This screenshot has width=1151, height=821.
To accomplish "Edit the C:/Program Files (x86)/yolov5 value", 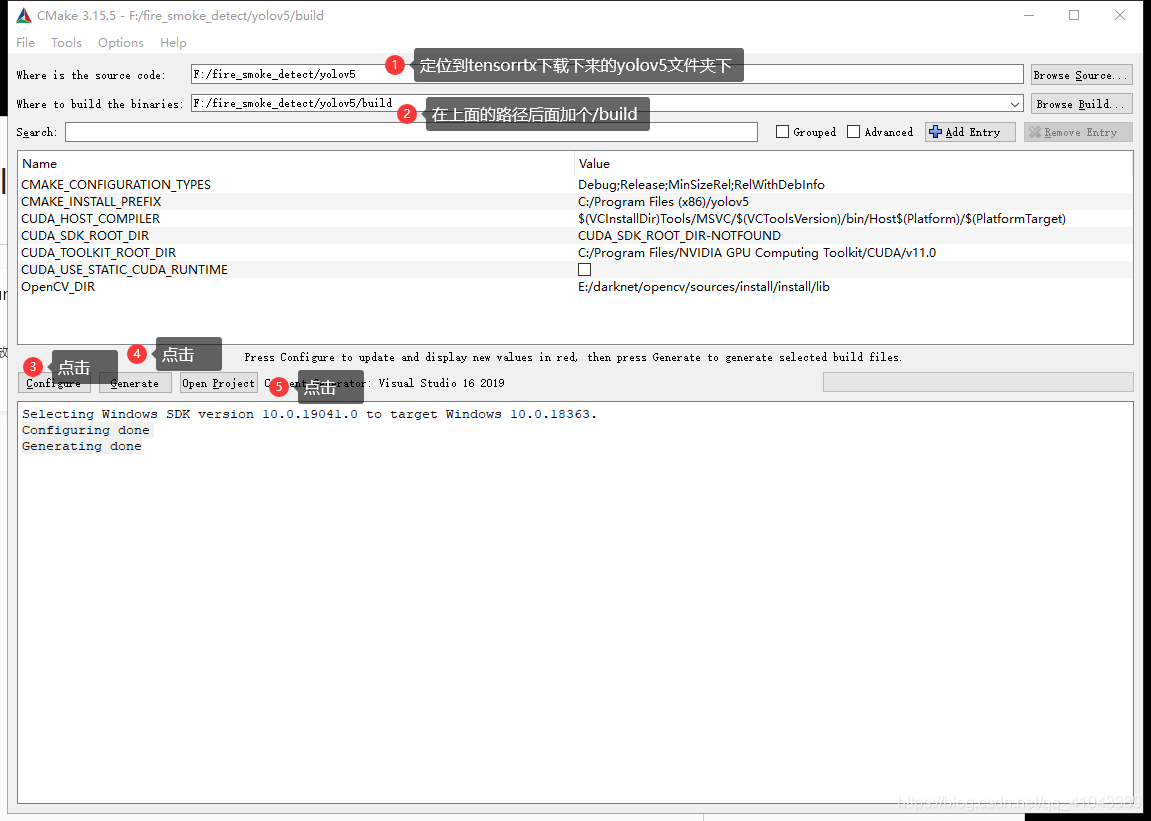I will [664, 201].
